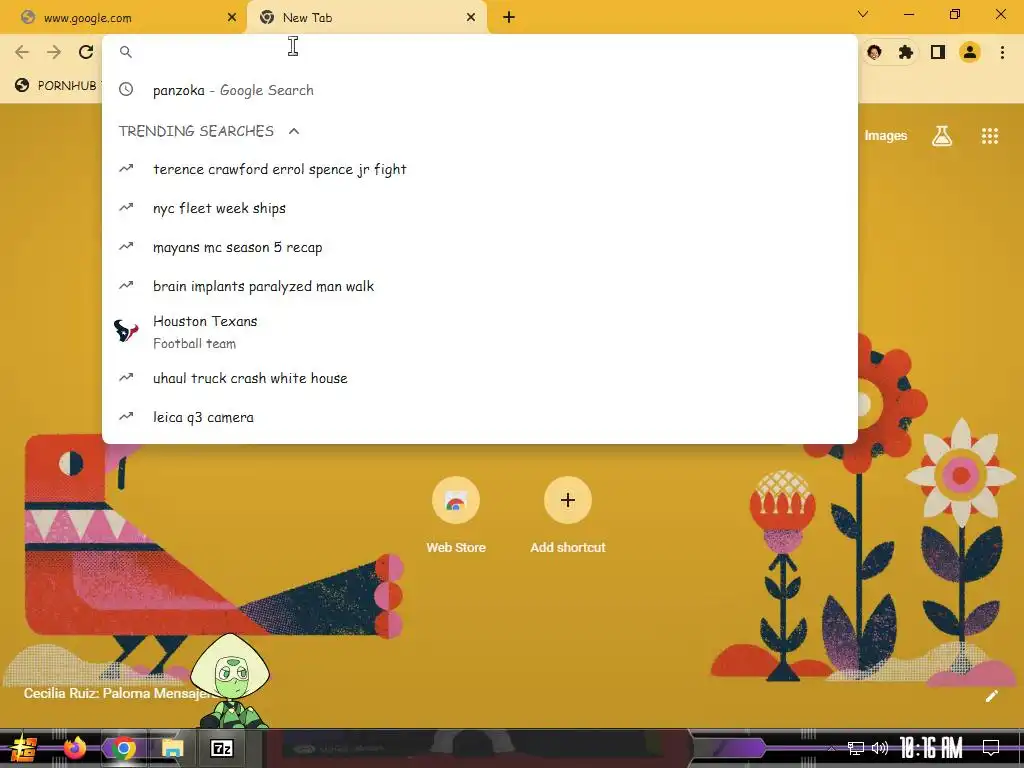This screenshot has height=768, width=1024.
Task: Click the customize page pencil icon
Action: coord(991,696)
